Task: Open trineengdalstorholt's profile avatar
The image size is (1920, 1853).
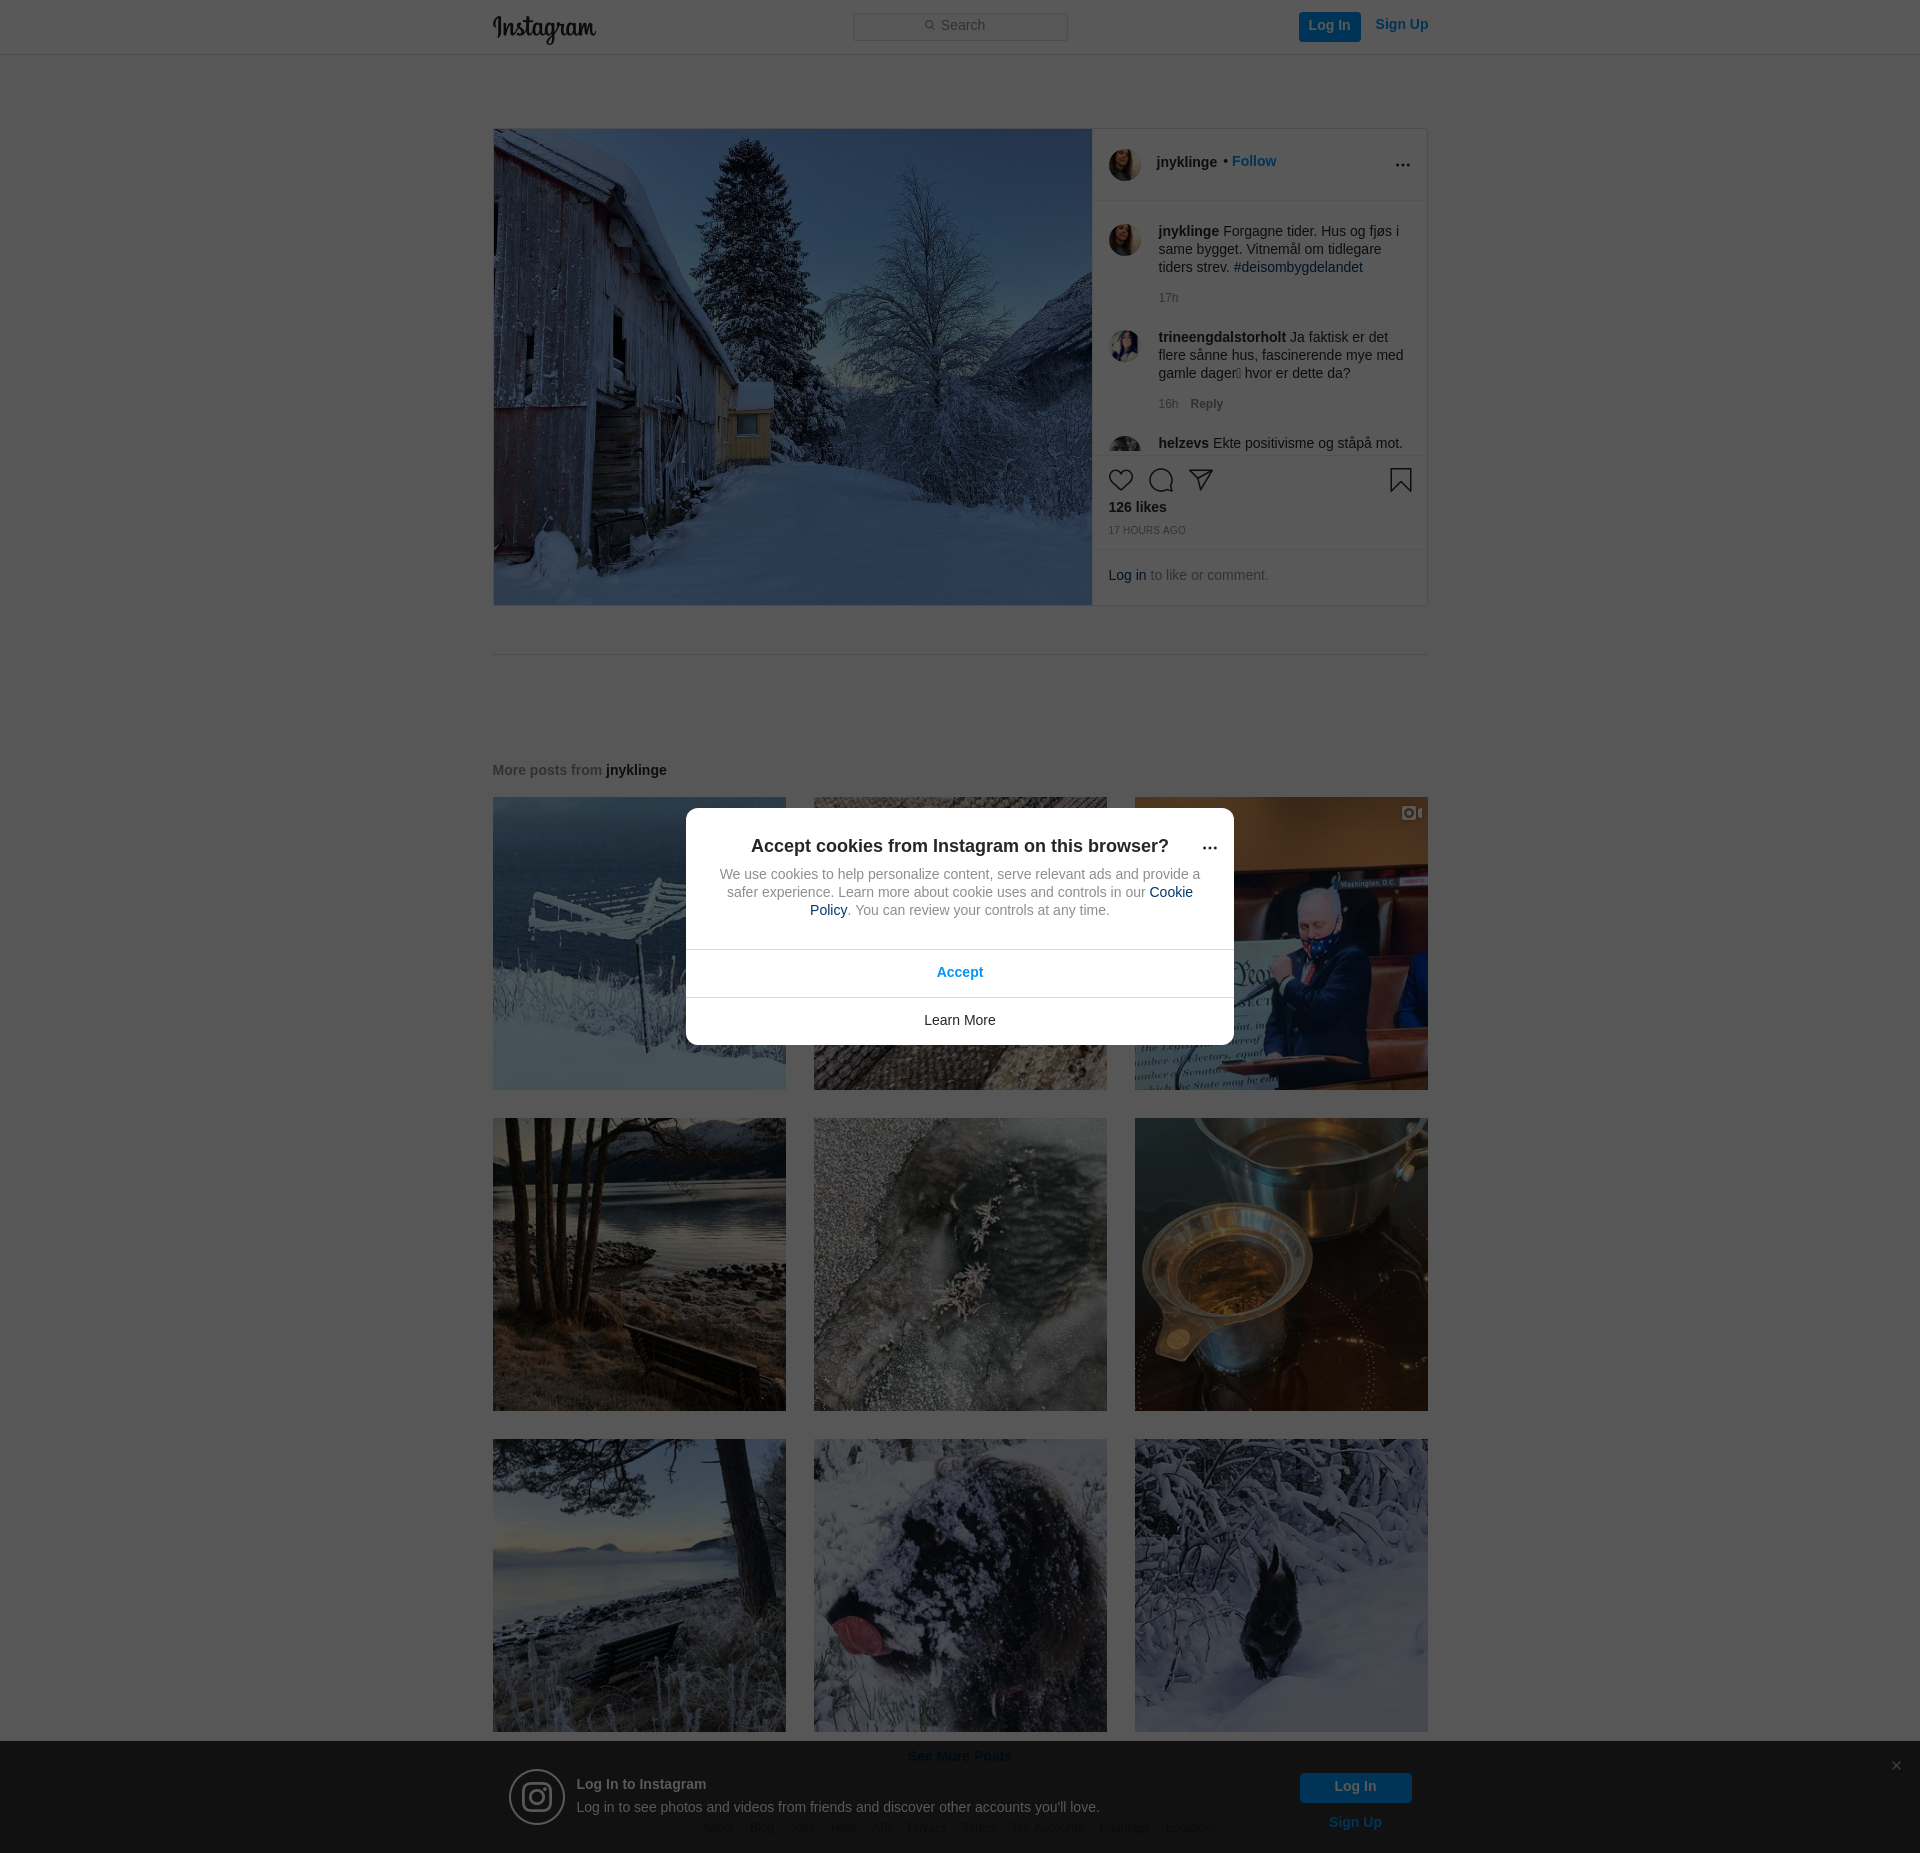Action: (1125, 346)
